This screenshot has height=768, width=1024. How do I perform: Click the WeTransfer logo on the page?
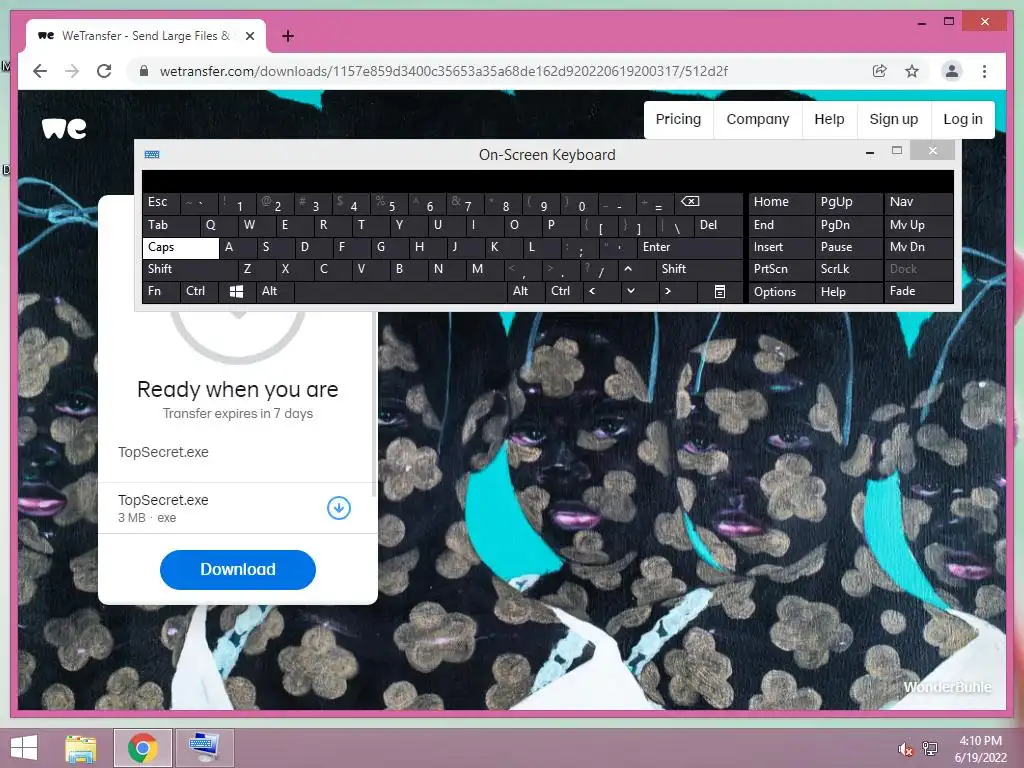click(64, 128)
